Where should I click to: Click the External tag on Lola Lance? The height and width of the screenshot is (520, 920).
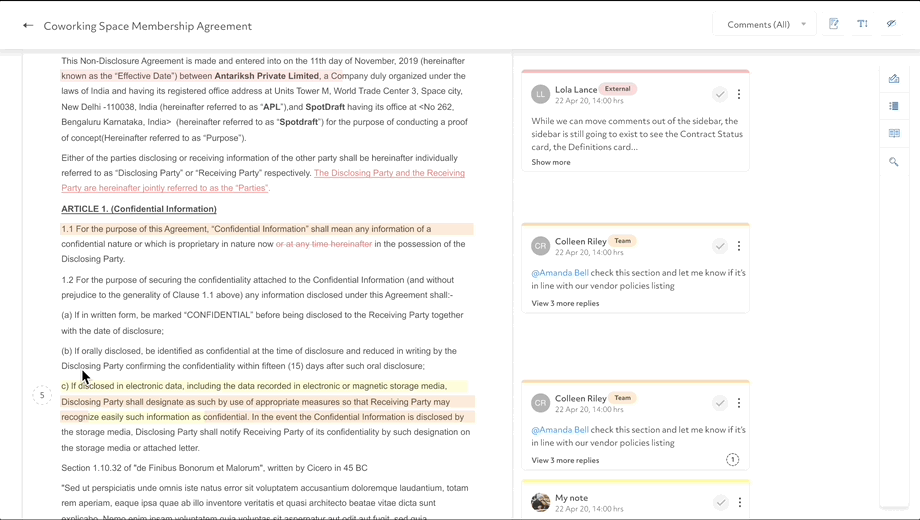(x=618, y=89)
